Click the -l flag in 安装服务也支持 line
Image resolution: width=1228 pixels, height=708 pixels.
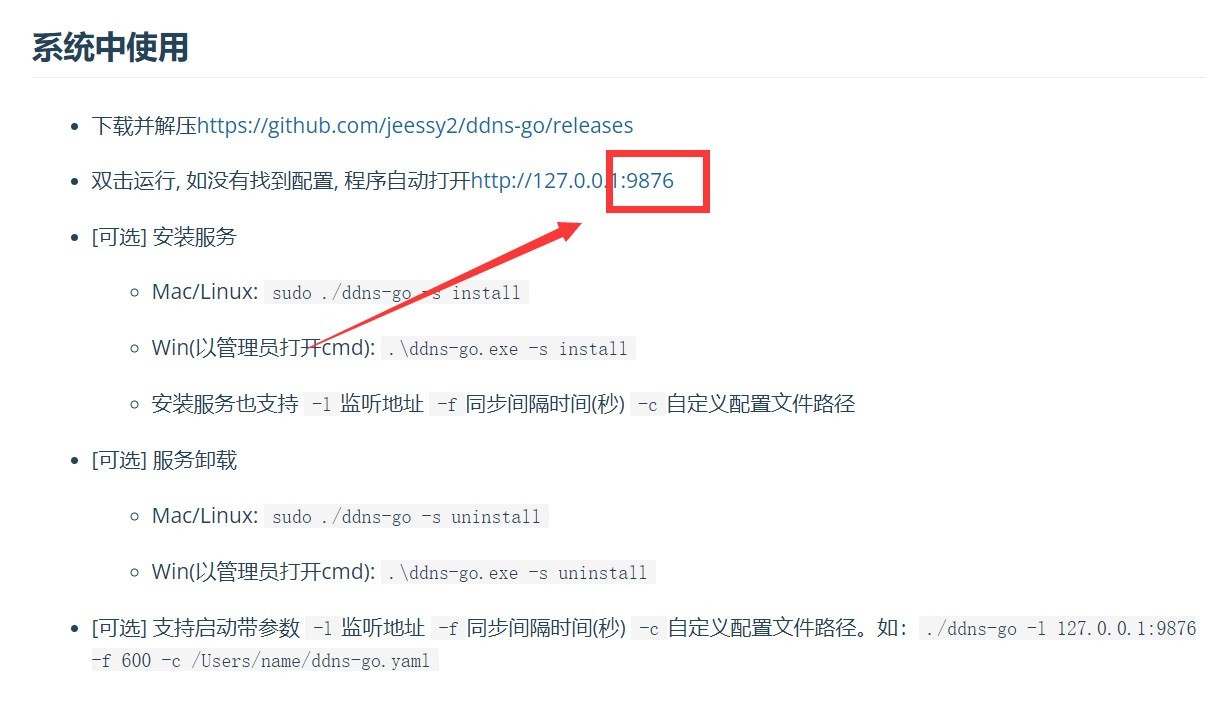click(320, 405)
